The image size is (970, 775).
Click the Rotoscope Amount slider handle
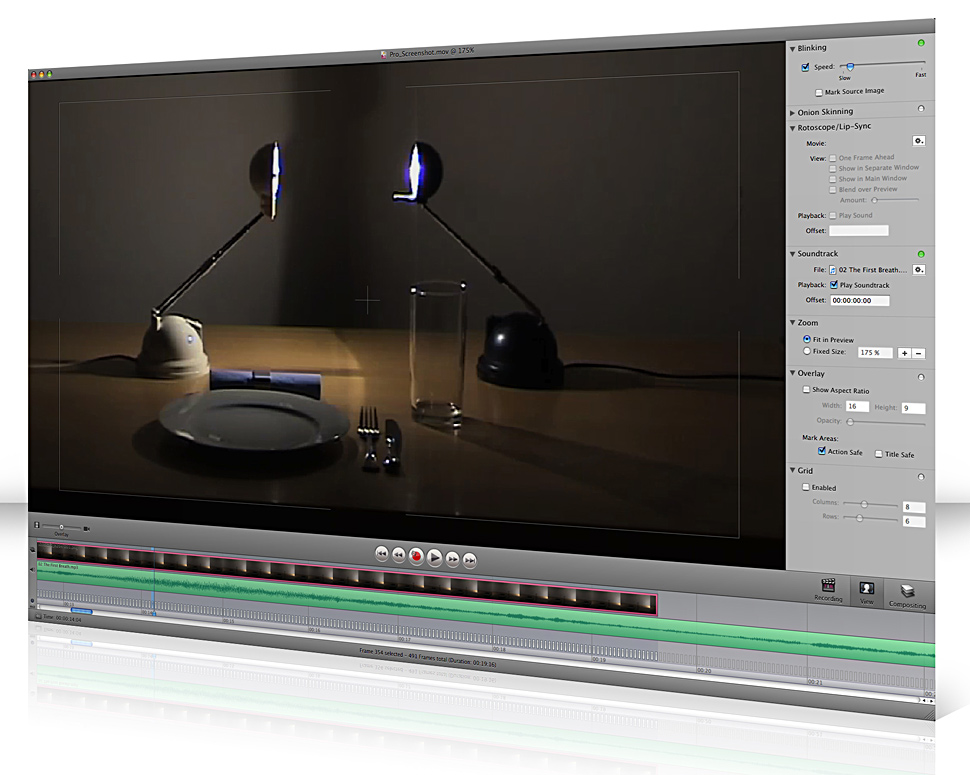pyautogui.click(x=874, y=200)
